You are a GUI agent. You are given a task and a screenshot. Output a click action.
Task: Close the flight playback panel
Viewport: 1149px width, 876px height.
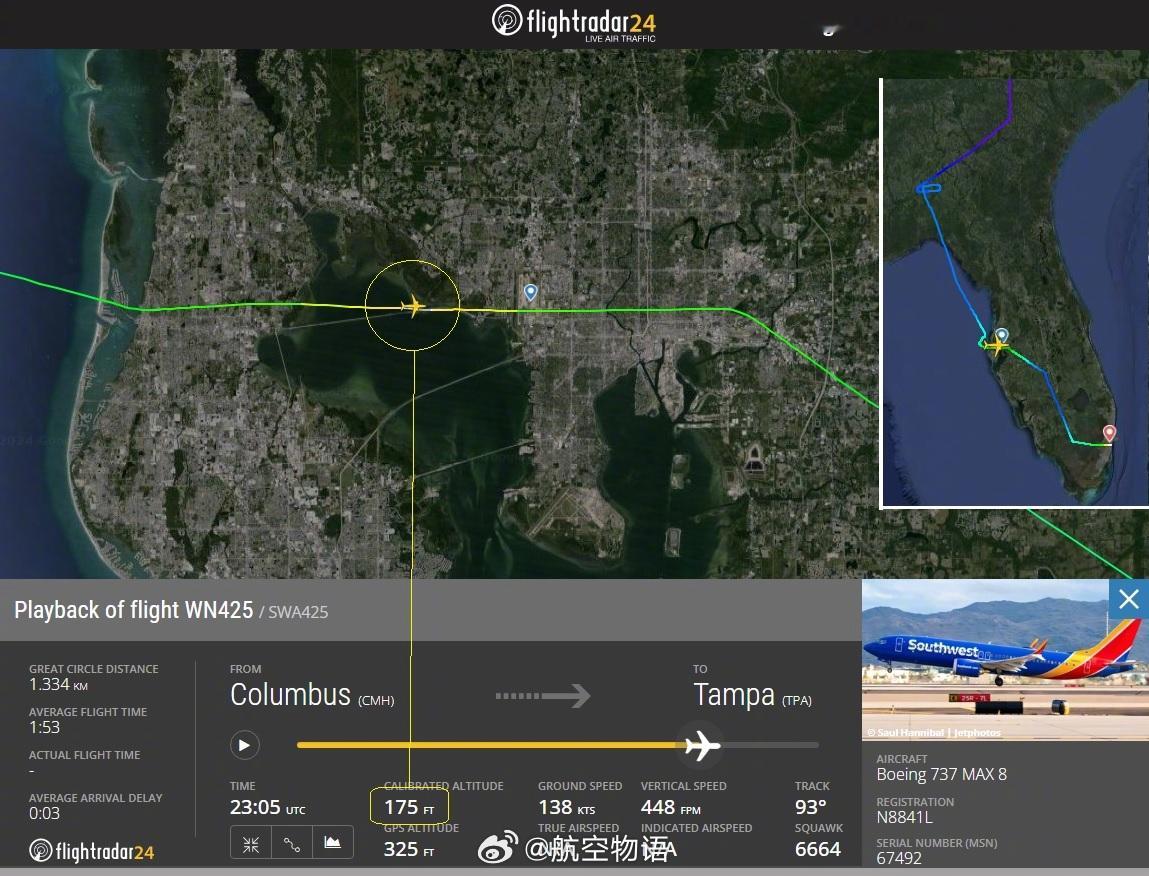pyautogui.click(x=1128, y=599)
